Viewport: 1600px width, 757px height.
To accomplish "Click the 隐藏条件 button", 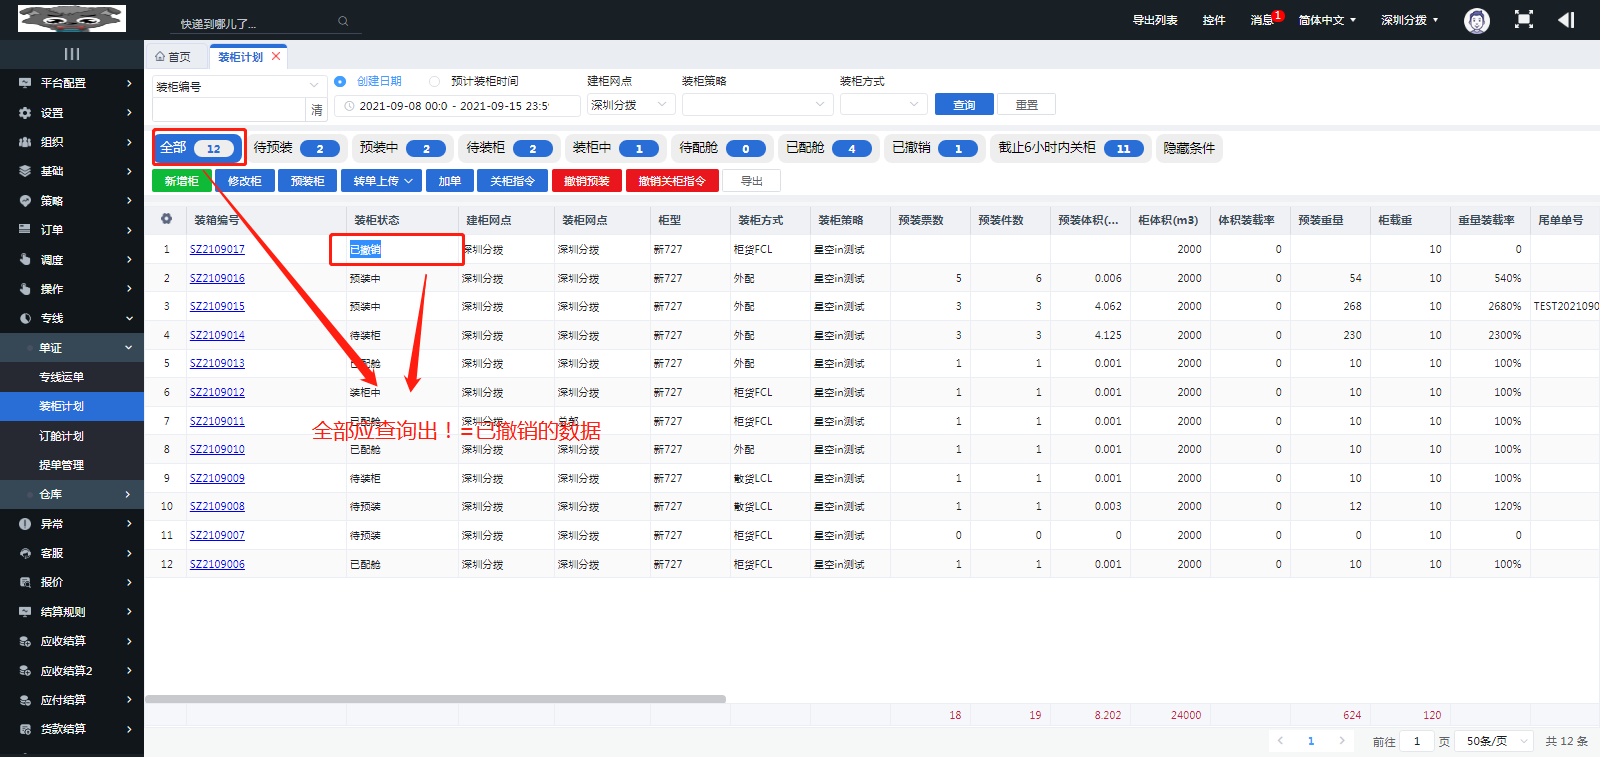I will [x=1189, y=148].
